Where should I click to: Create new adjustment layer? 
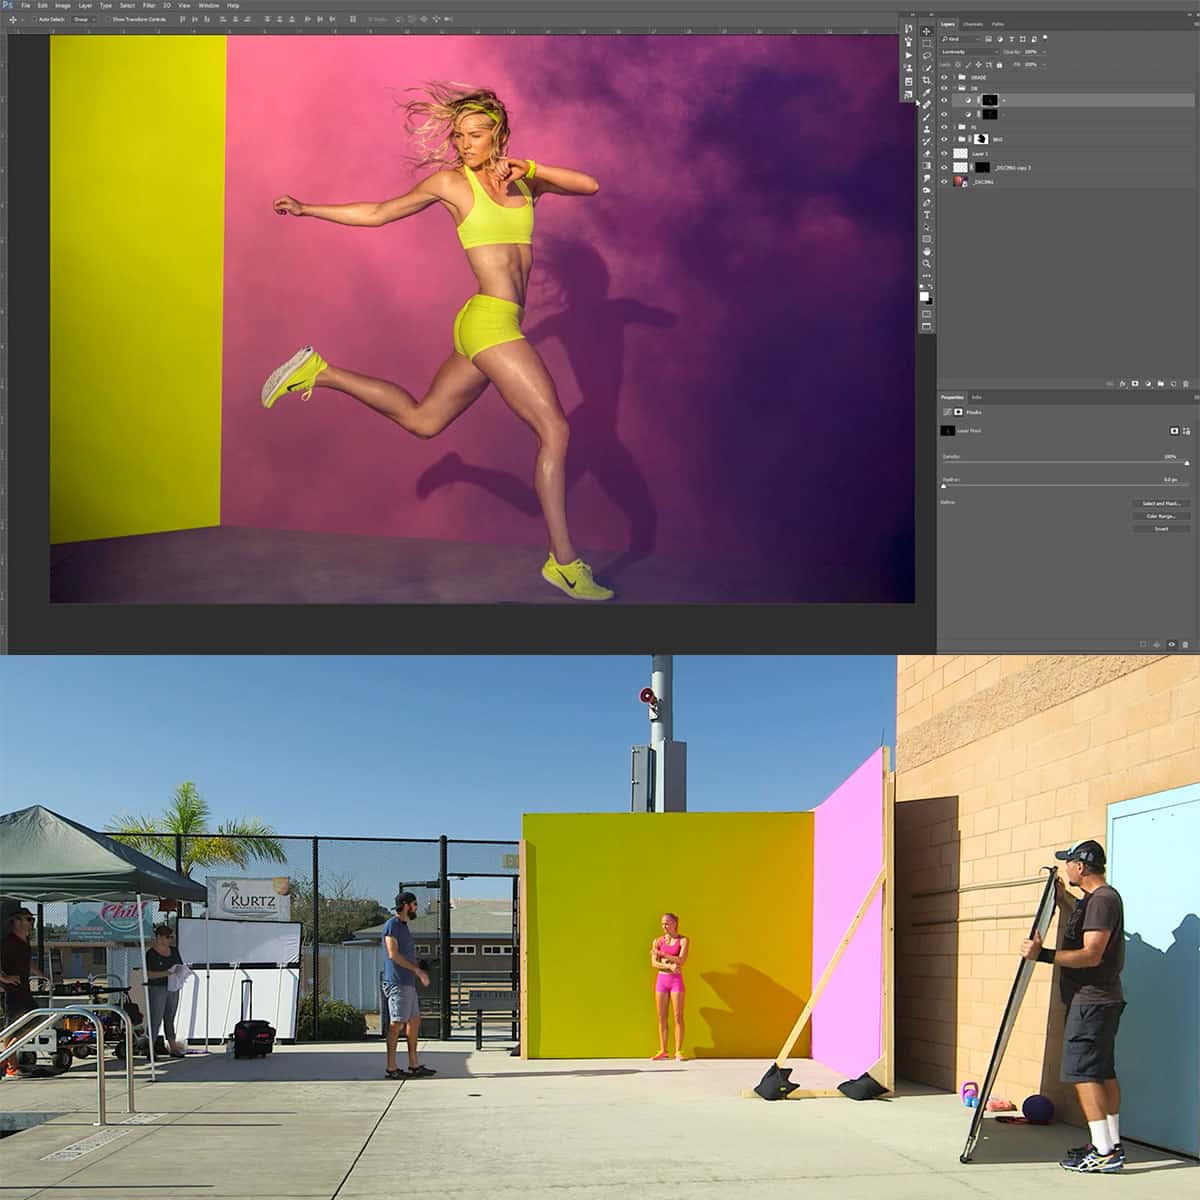pyautogui.click(x=1148, y=384)
